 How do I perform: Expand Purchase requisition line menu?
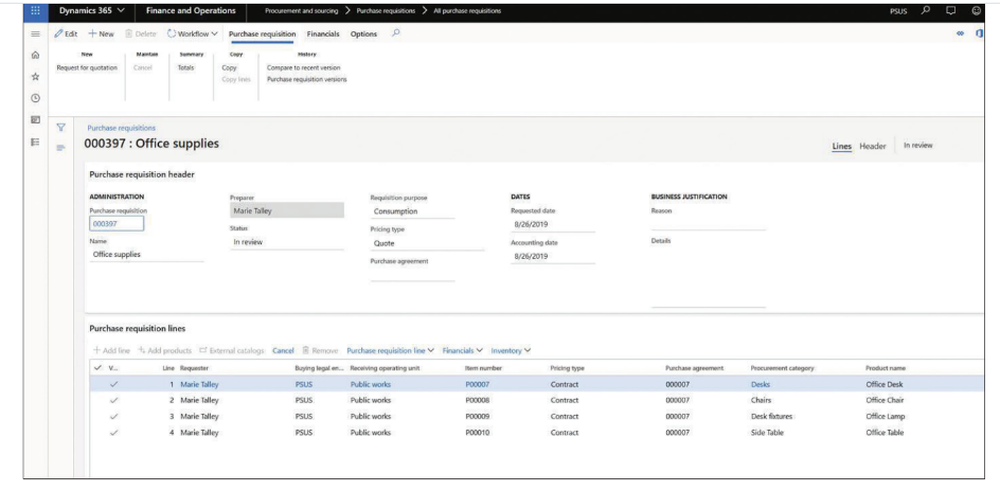tap(390, 351)
